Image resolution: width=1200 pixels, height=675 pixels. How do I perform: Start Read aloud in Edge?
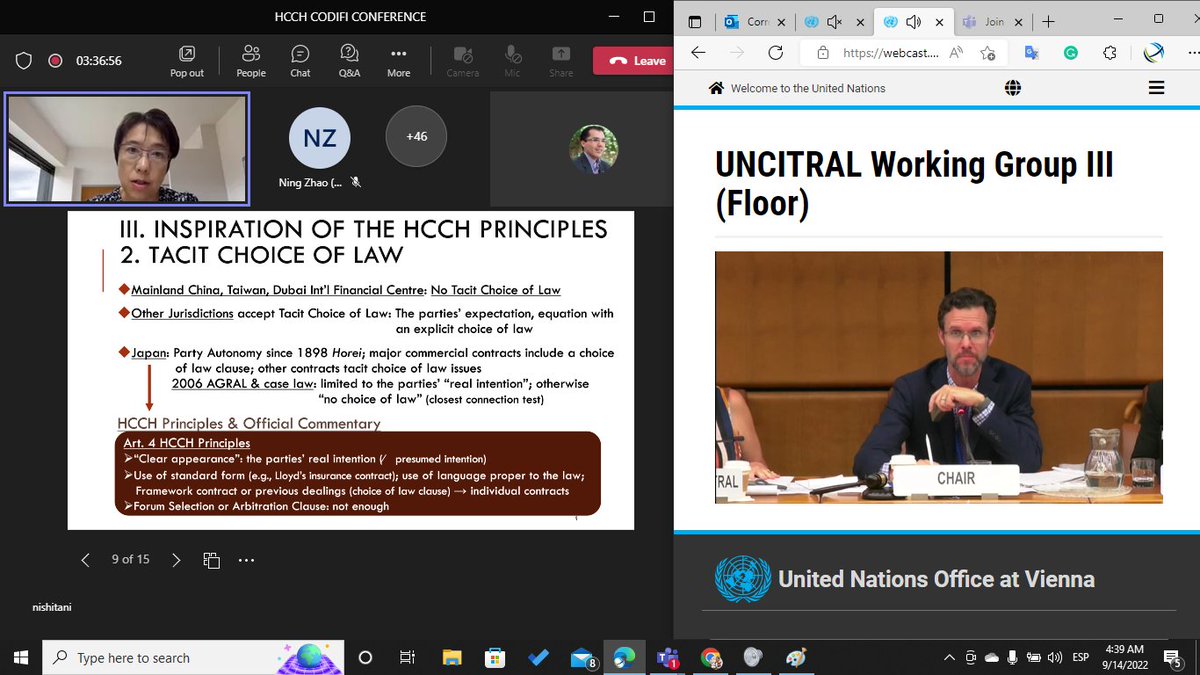pos(956,53)
